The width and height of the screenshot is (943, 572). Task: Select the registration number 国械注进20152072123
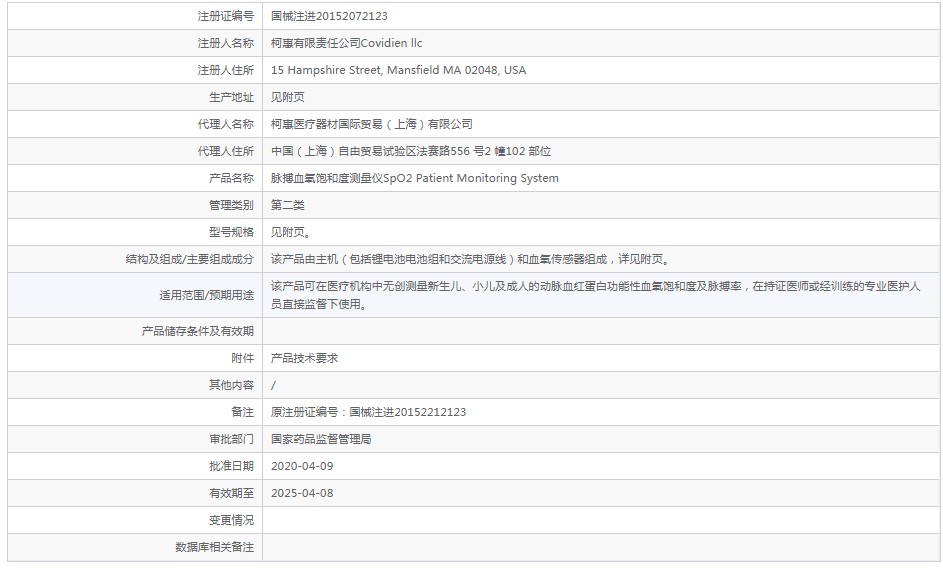click(x=329, y=16)
